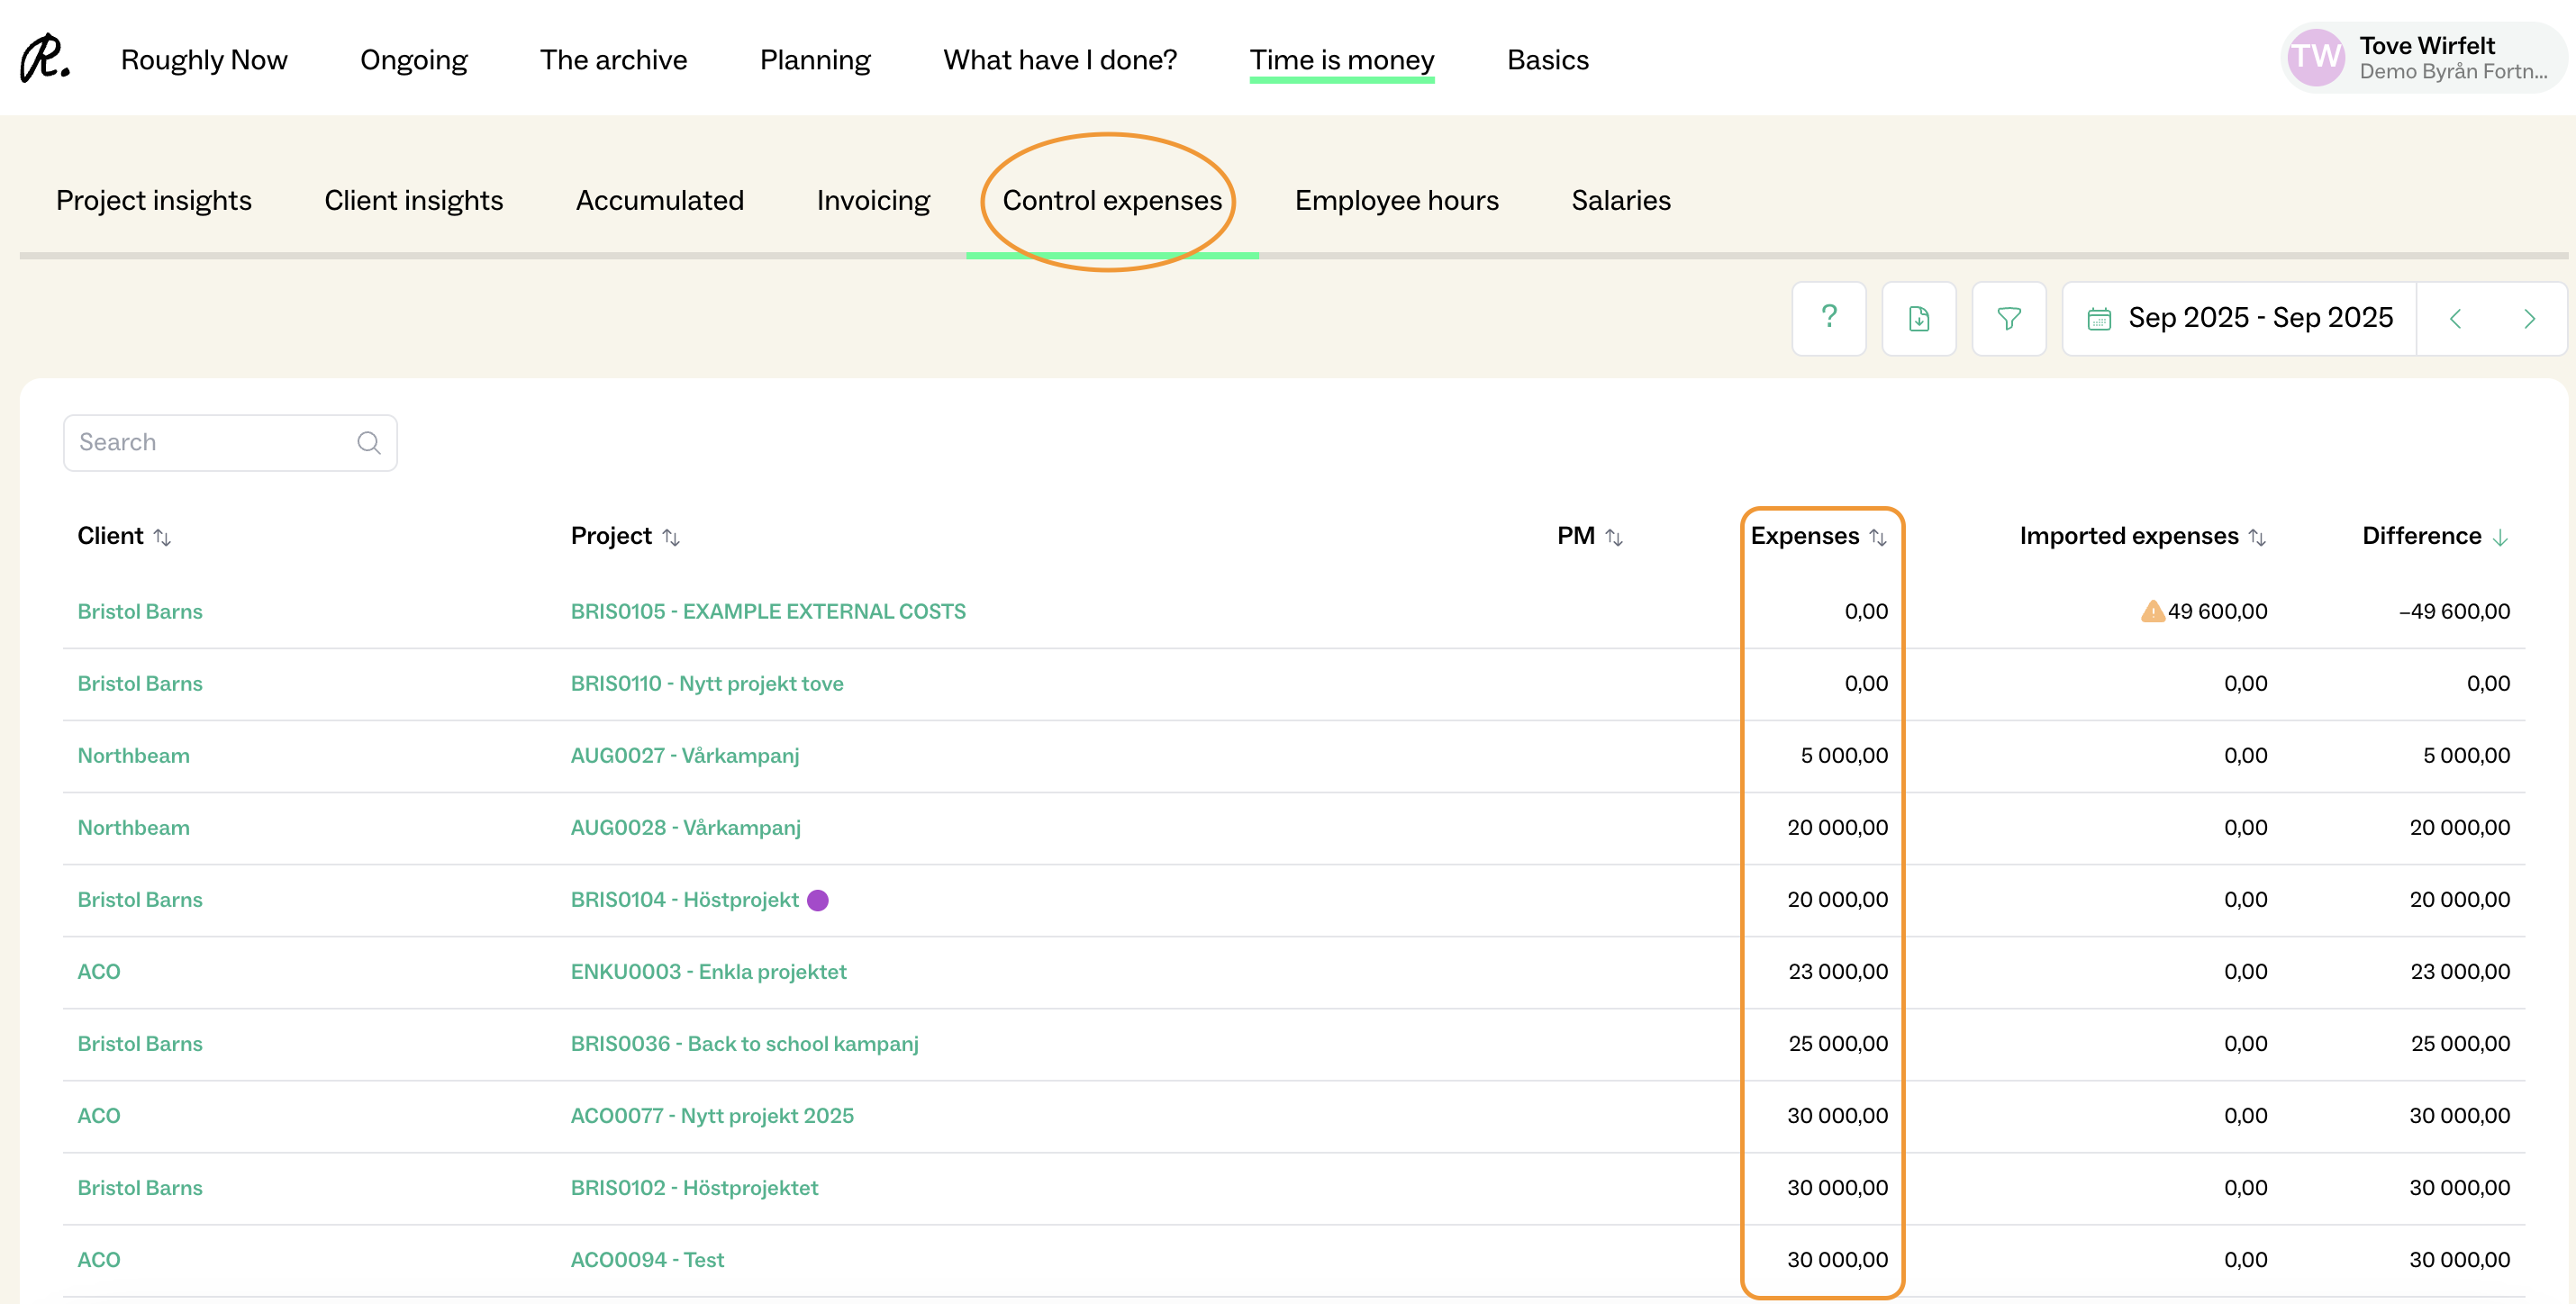Go to next month with right chevron

click(2529, 318)
